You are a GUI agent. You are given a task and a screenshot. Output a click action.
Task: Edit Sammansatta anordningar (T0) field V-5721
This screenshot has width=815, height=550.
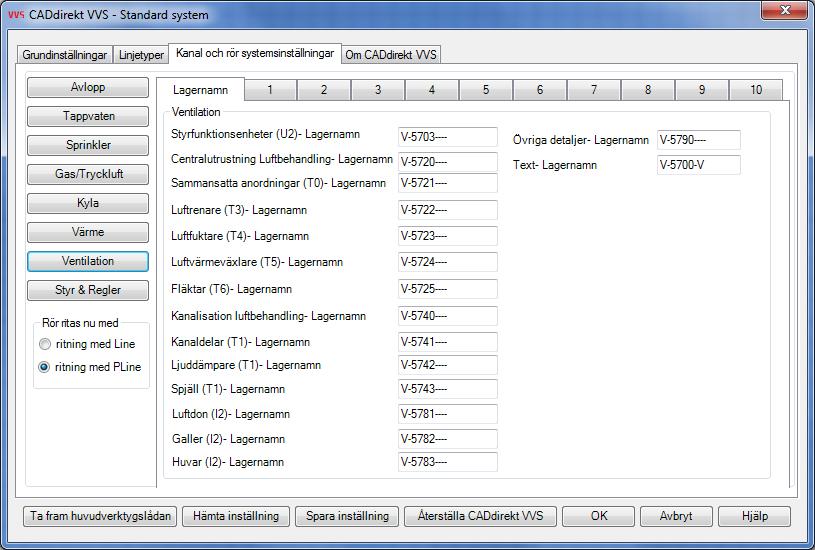448,183
